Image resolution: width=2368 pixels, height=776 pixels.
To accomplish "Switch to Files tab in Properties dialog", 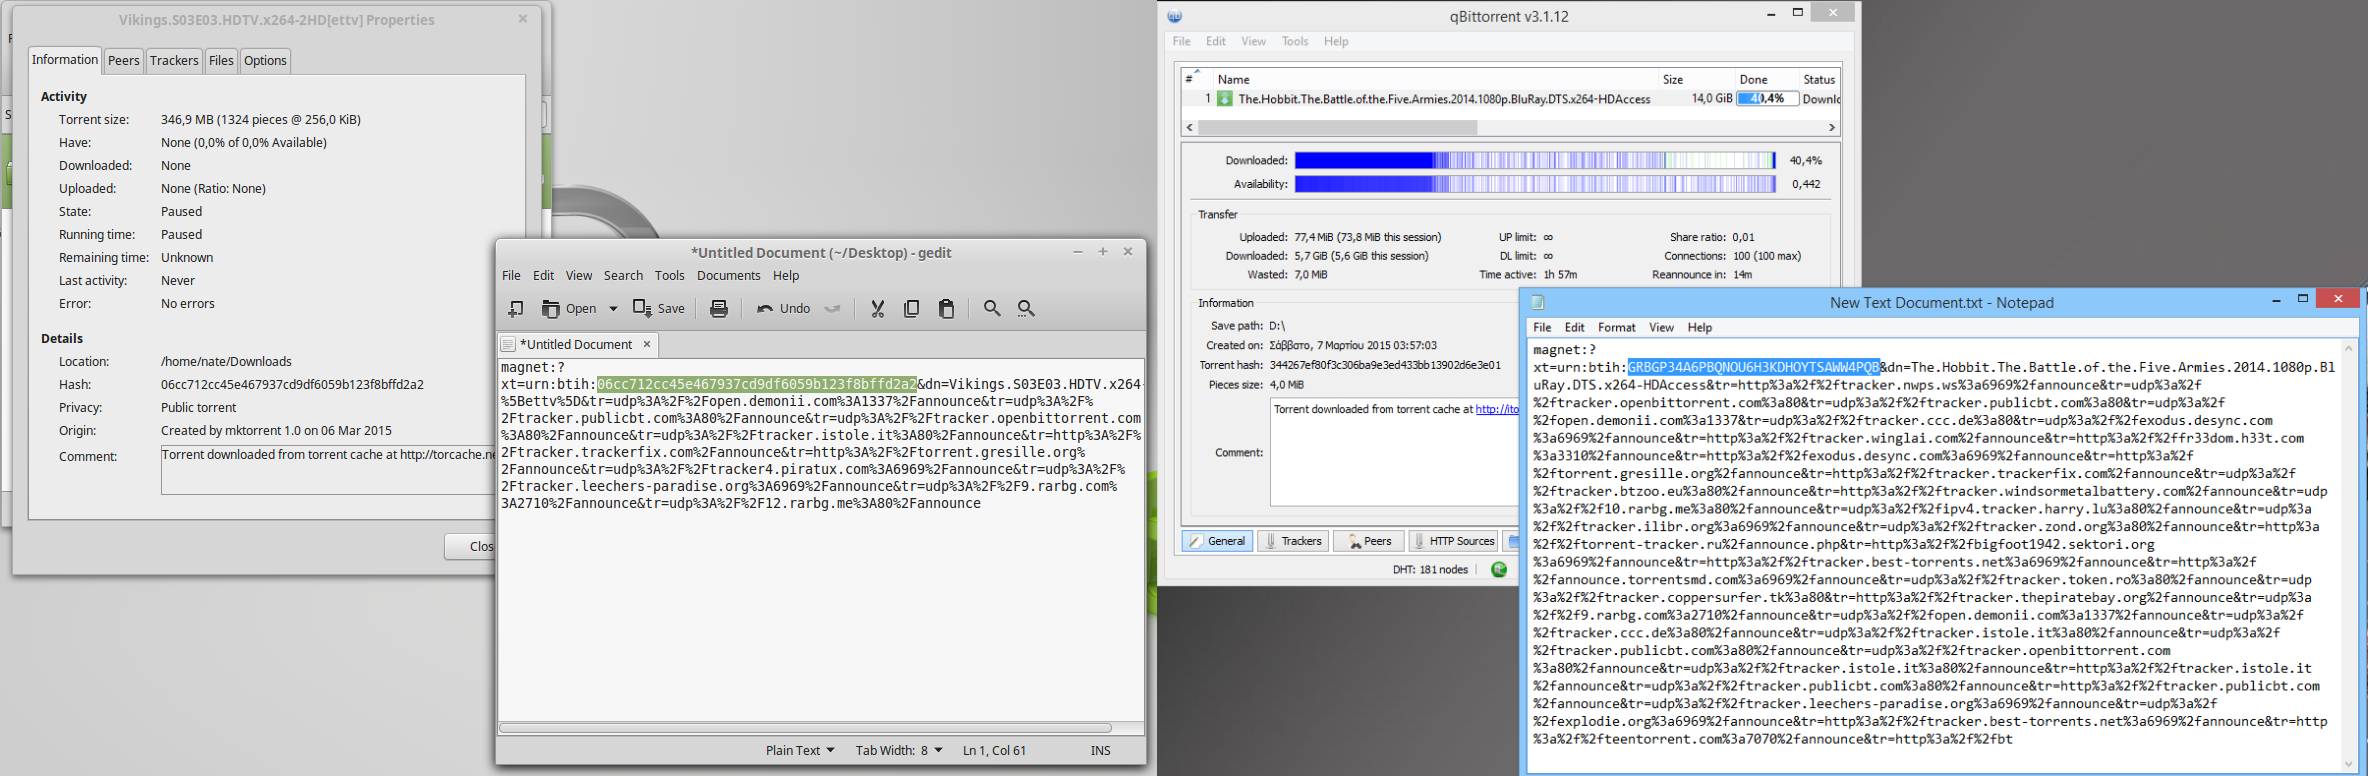I will (x=221, y=61).
